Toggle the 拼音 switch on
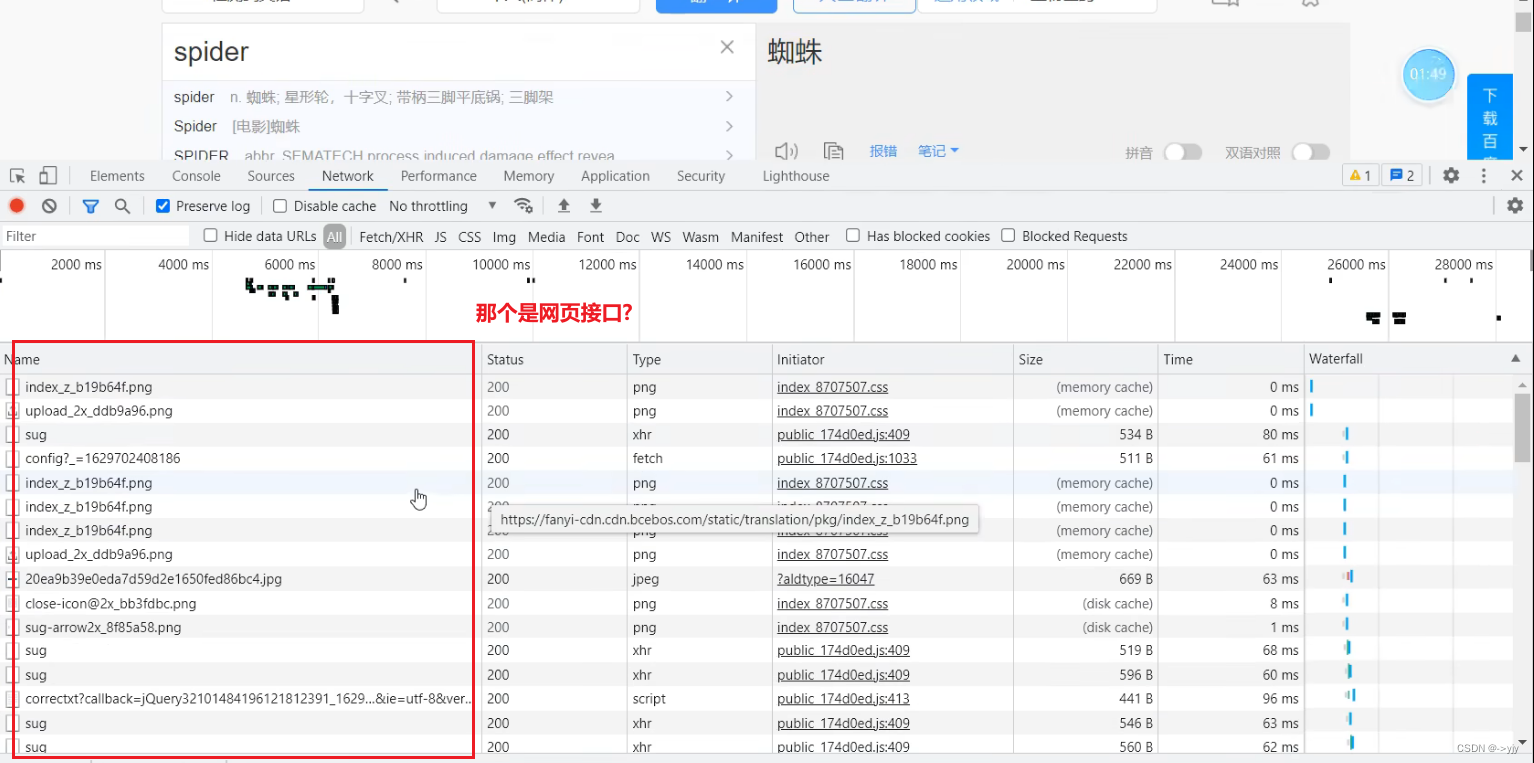Image resolution: width=1534 pixels, height=763 pixels. coord(1183,151)
